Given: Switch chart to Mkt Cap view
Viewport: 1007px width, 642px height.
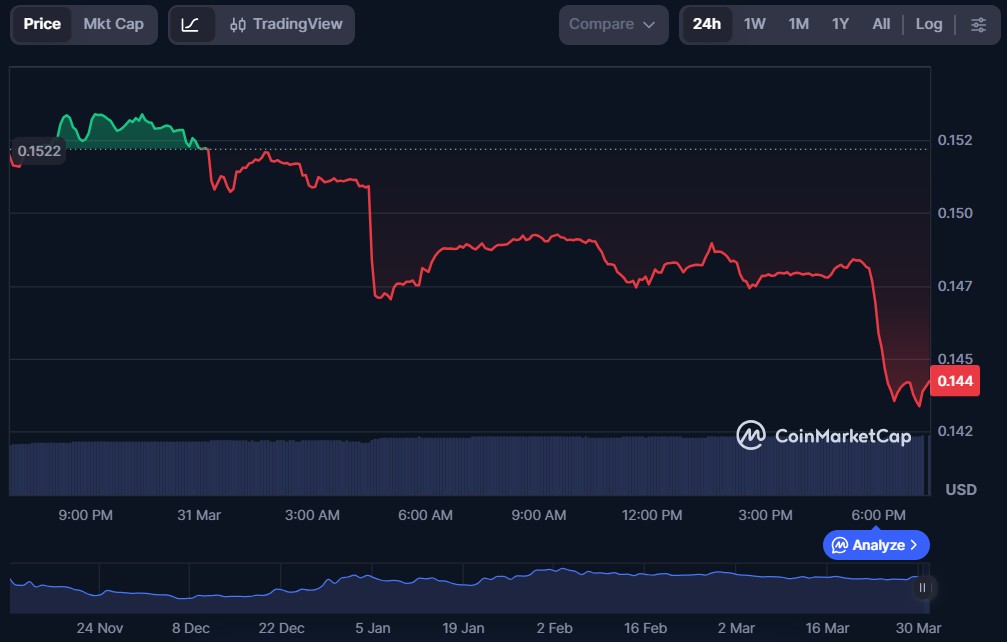Looking at the screenshot, I should point(113,24).
